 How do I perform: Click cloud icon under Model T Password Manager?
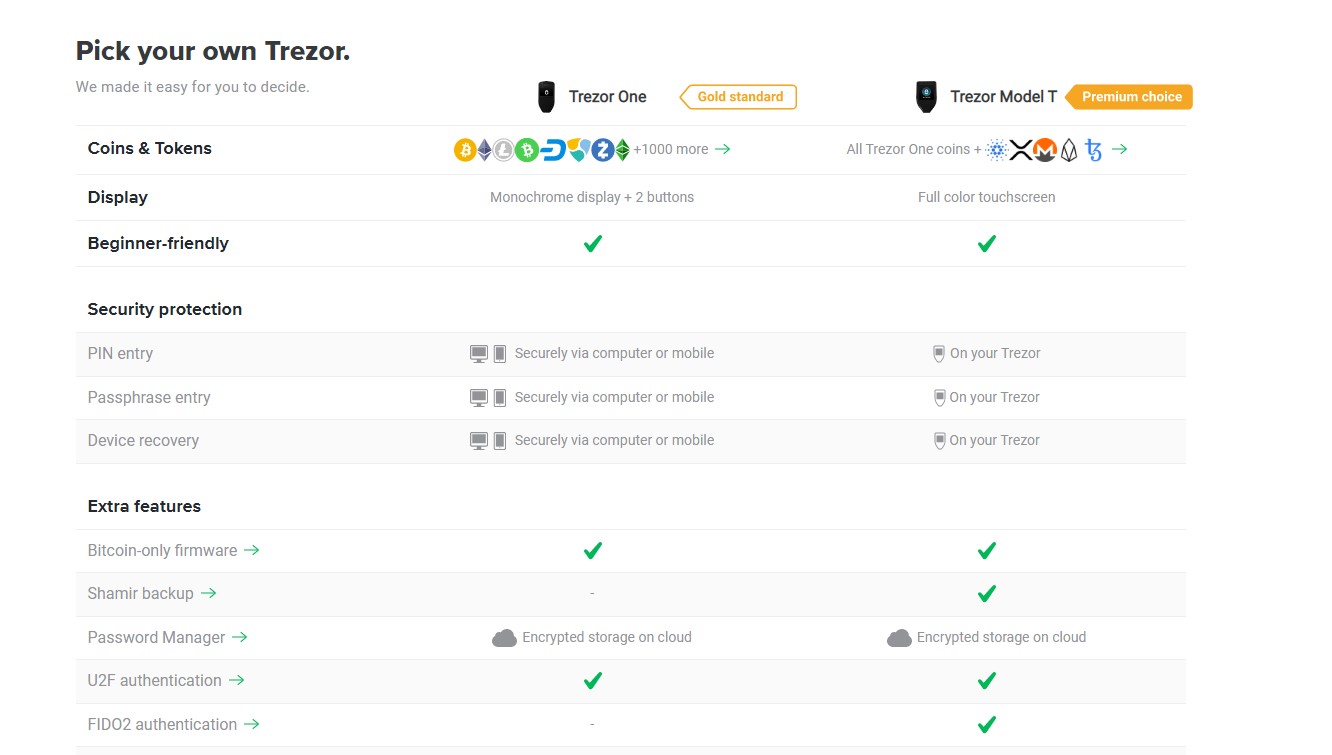pyautogui.click(x=899, y=638)
